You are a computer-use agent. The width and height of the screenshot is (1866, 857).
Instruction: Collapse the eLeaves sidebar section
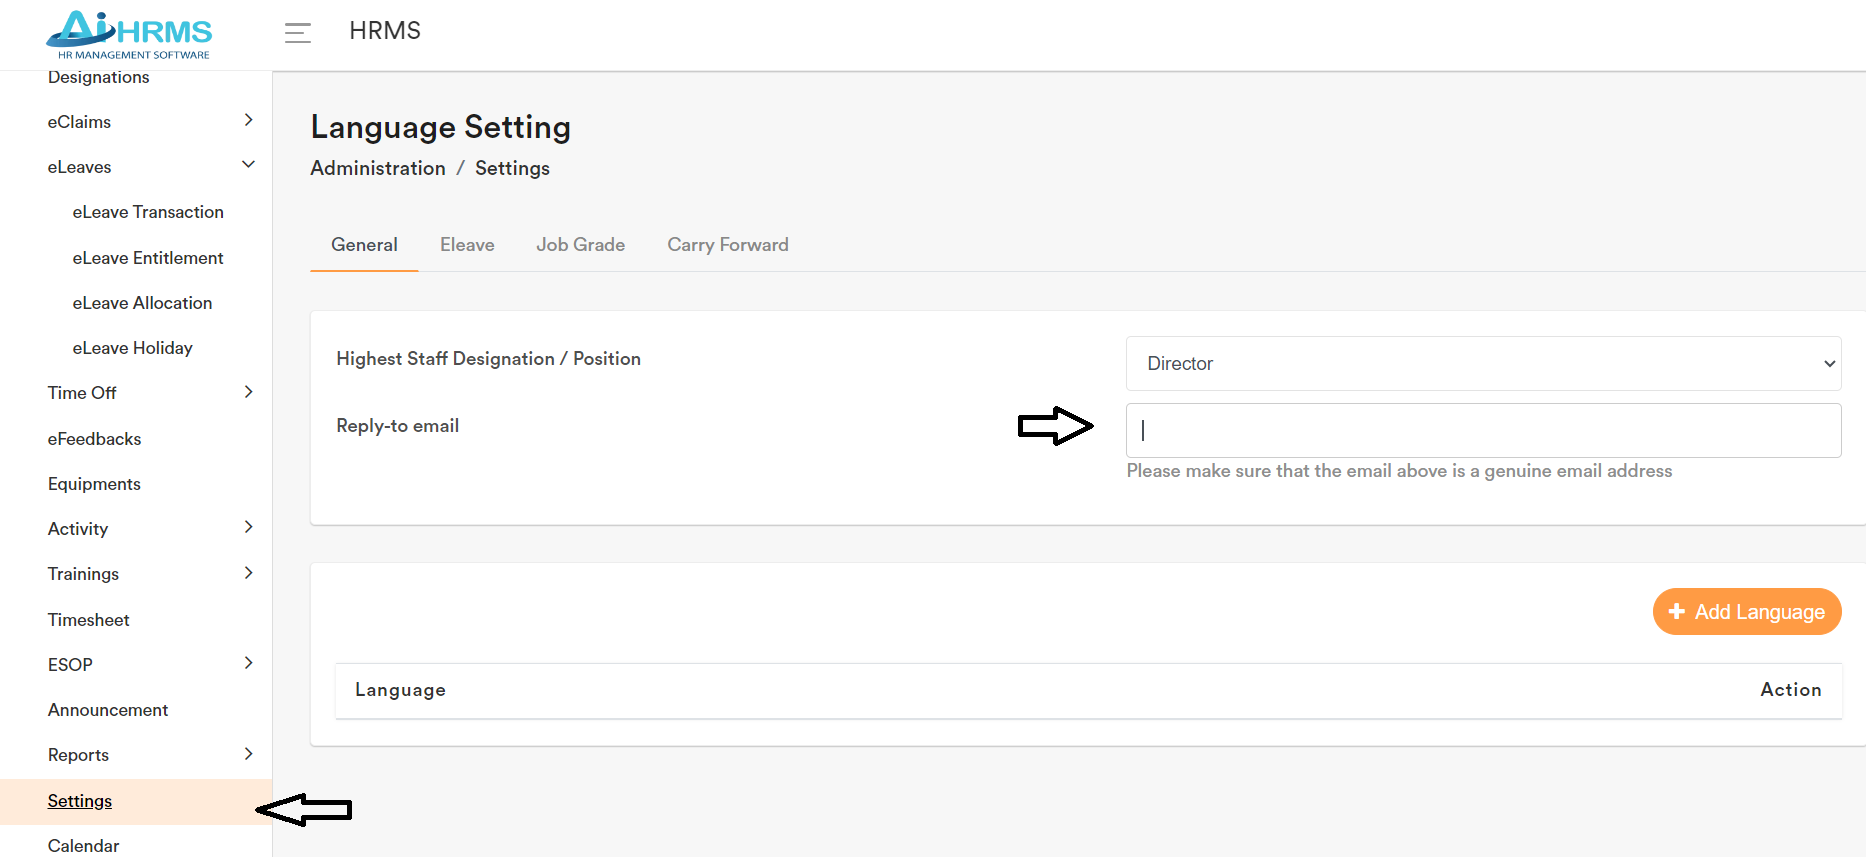pos(248,165)
